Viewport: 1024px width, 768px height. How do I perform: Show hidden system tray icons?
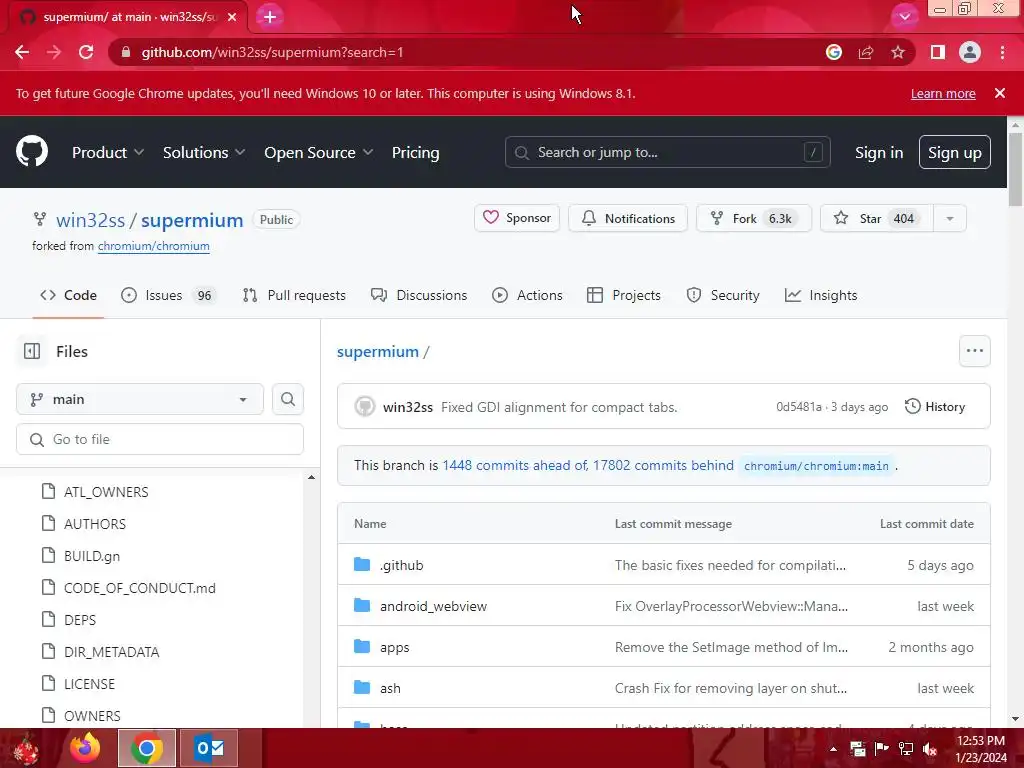(x=833, y=749)
